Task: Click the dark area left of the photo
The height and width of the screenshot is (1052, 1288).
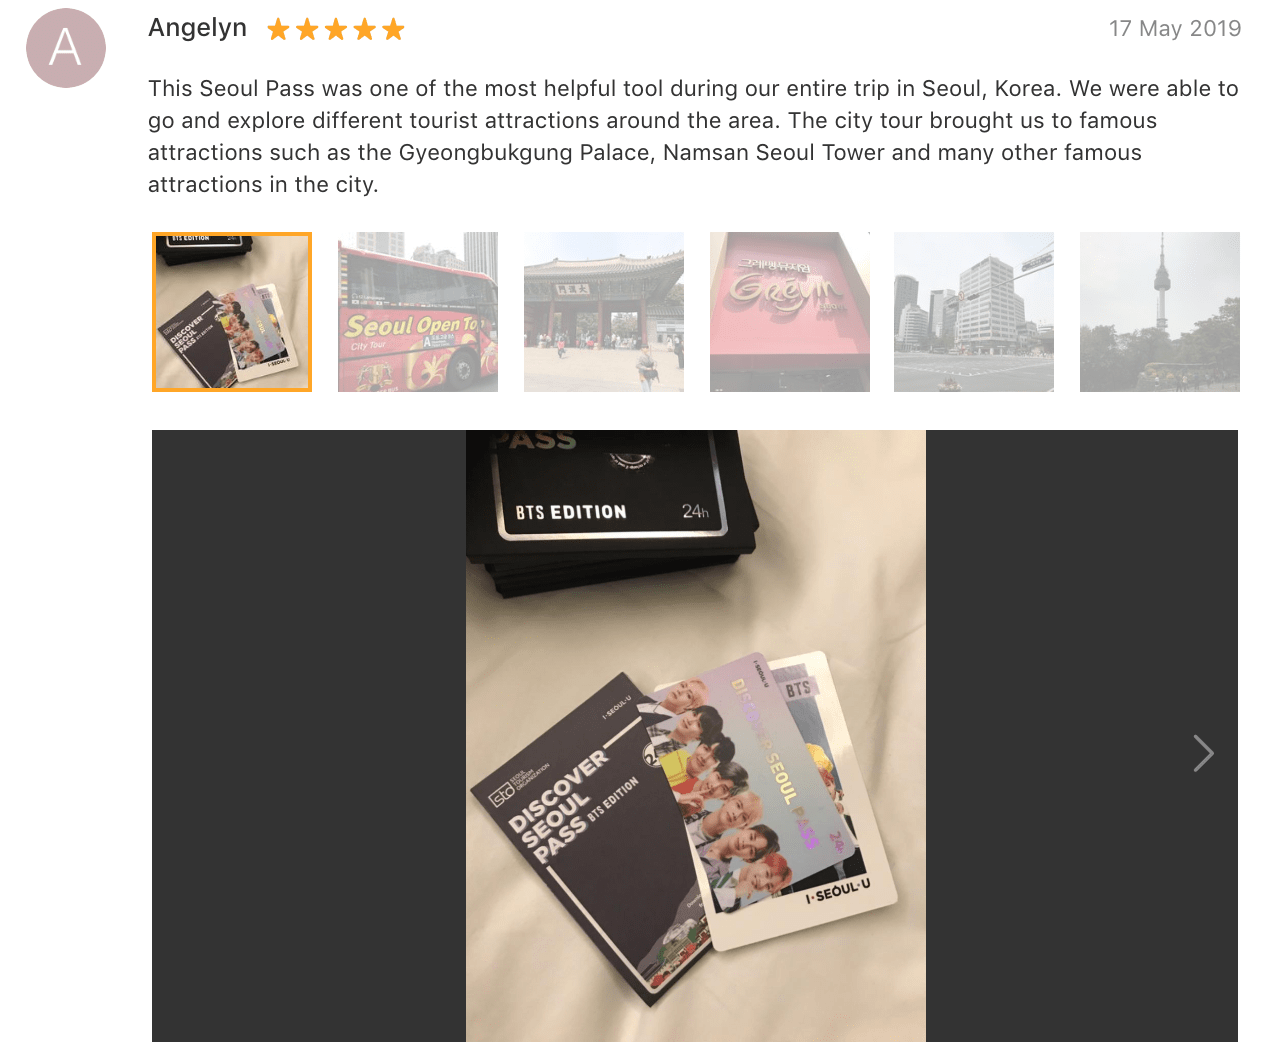Action: 309,736
